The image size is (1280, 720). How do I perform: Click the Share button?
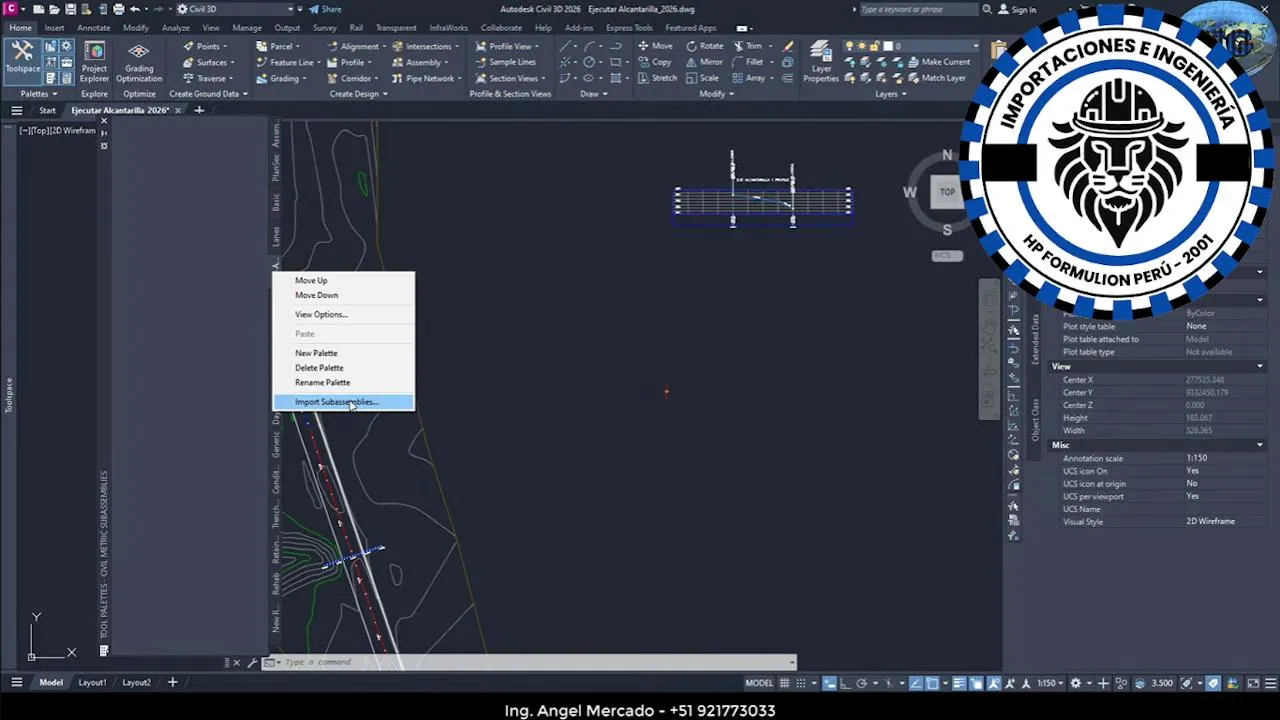pyautogui.click(x=325, y=9)
